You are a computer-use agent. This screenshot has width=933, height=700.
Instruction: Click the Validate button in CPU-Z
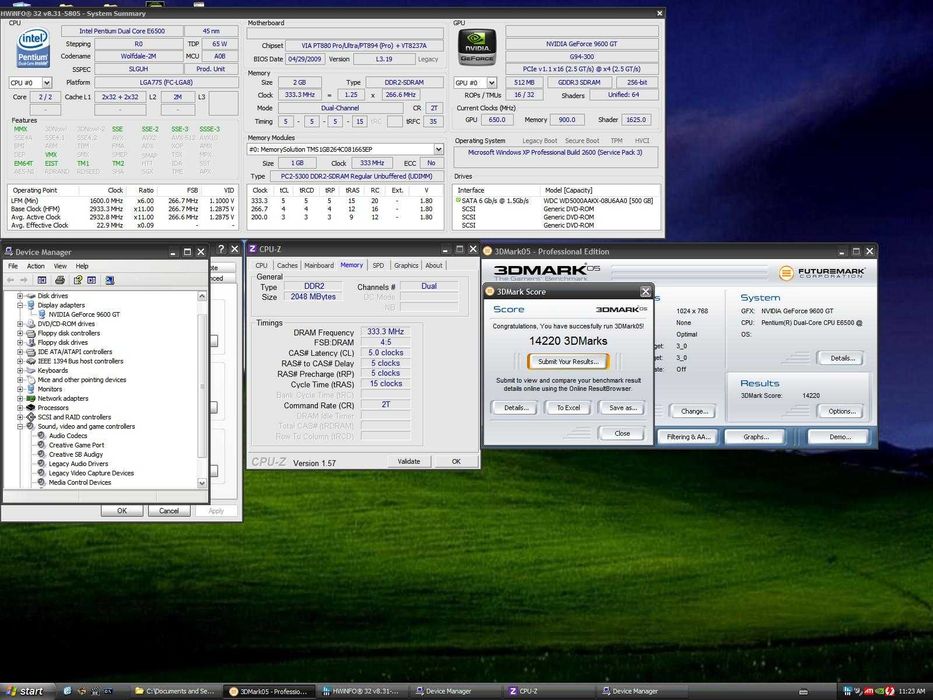click(408, 461)
